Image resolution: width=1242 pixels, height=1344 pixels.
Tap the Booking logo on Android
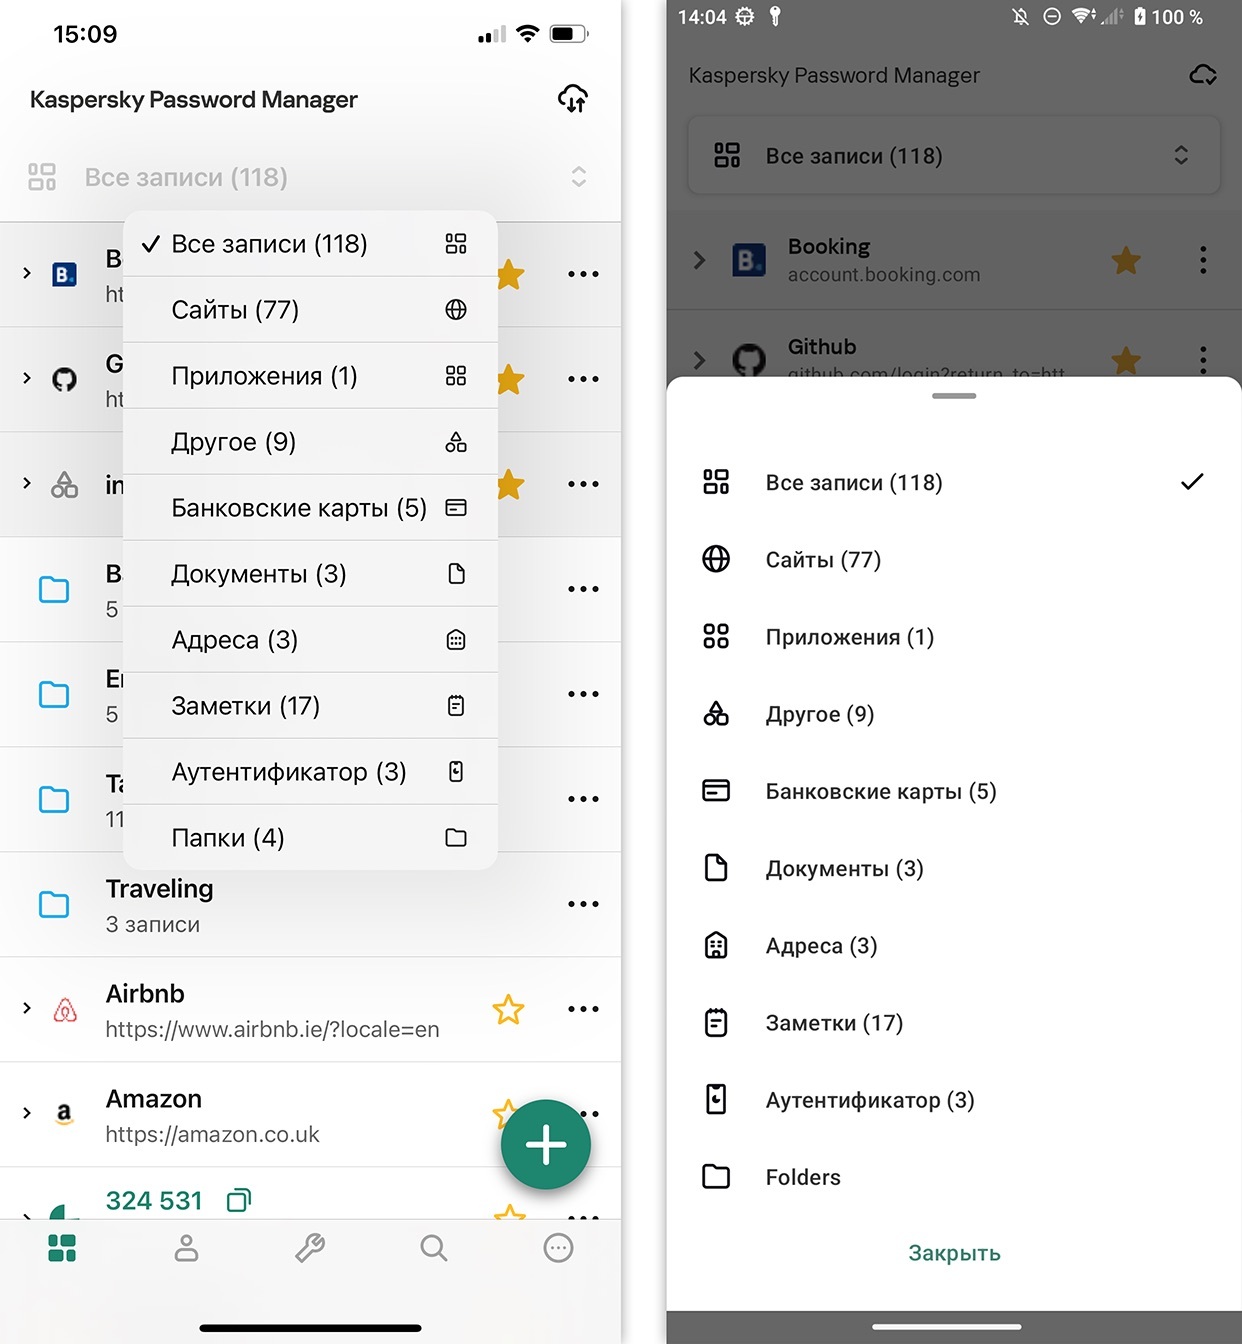click(749, 260)
